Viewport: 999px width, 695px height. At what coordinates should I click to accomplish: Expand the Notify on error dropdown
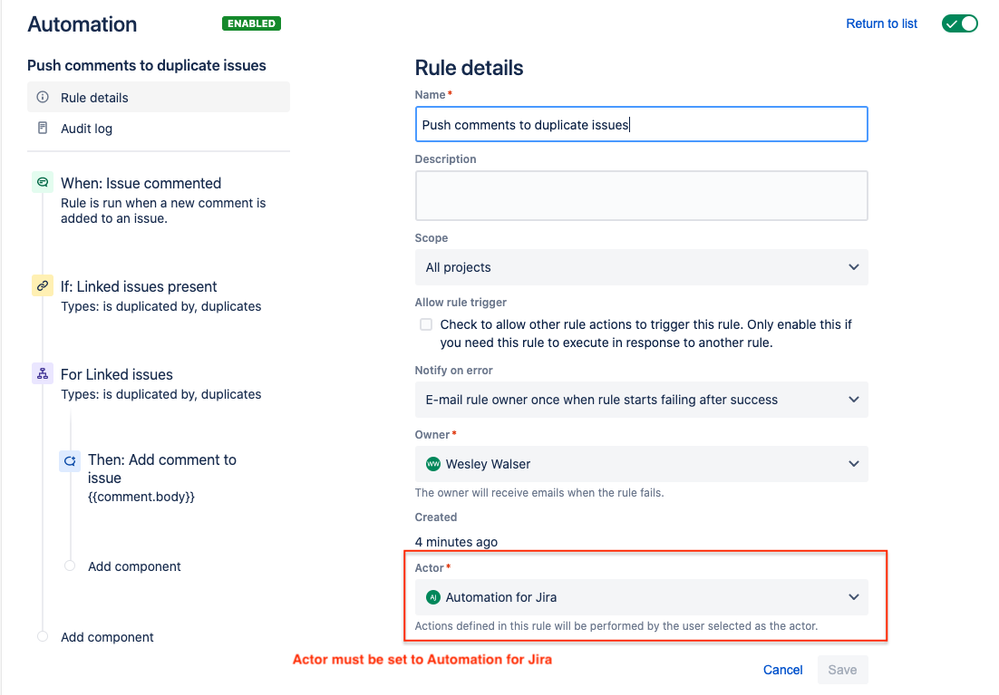(x=641, y=400)
